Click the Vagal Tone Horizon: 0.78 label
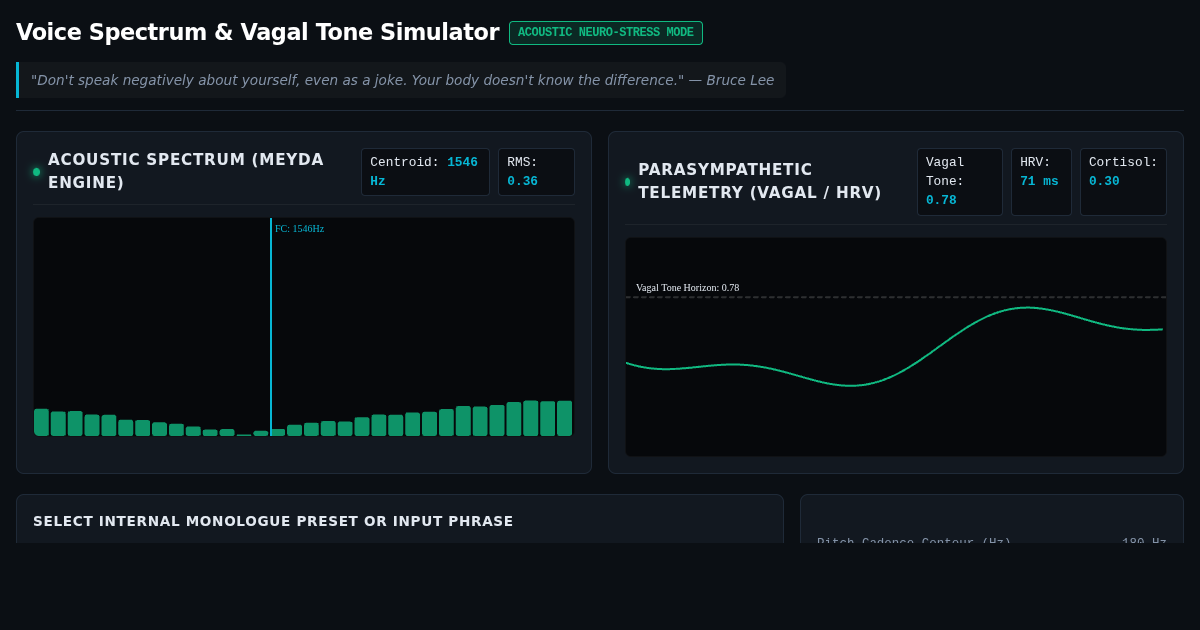This screenshot has width=1200, height=630. point(688,288)
